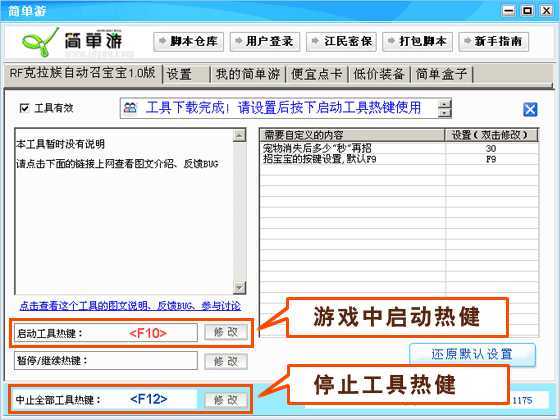Open the 新手指南 beginner guide
The width and height of the screenshot is (560, 420).
coord(494,41)
